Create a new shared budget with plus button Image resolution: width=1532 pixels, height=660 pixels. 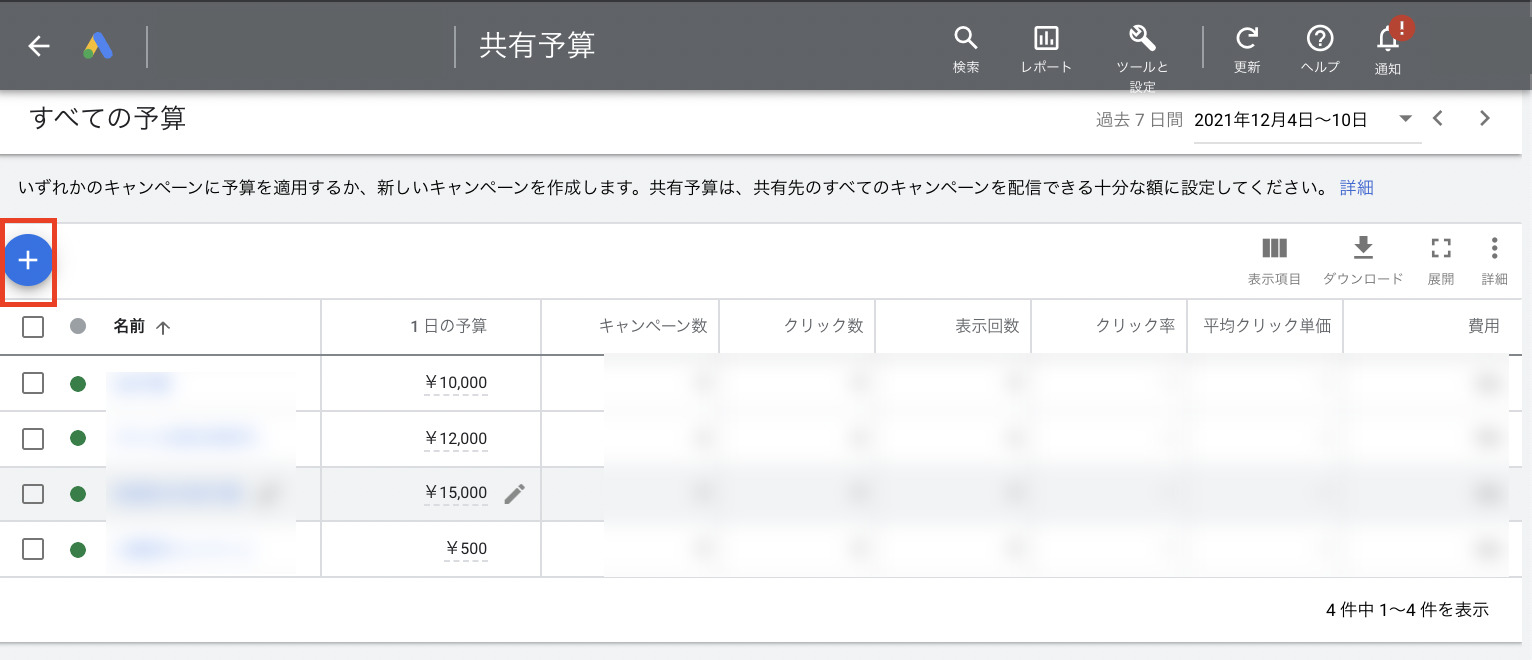coord(28,260)
